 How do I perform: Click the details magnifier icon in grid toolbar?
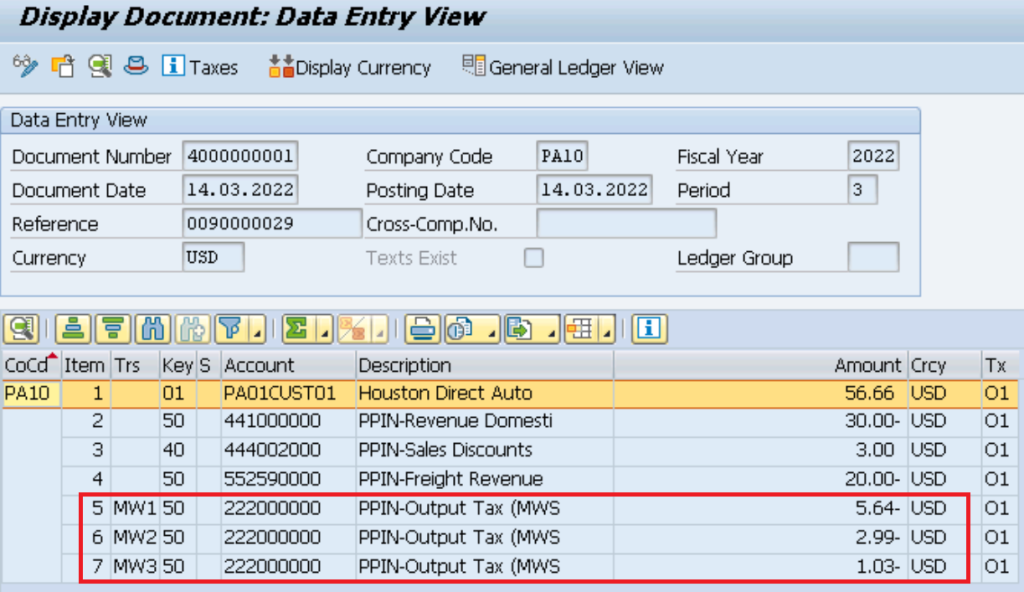21,328
